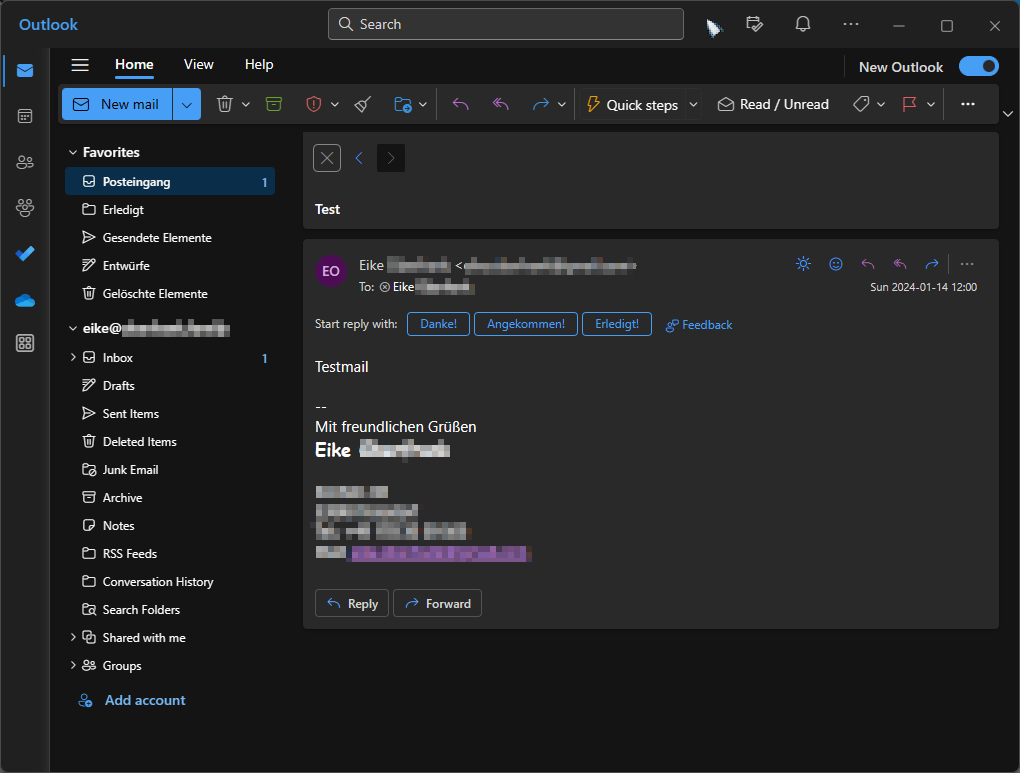The image size is (1020, 773).
Task: Click the toolbar Reply arrow
Action: tap(461, 104)
